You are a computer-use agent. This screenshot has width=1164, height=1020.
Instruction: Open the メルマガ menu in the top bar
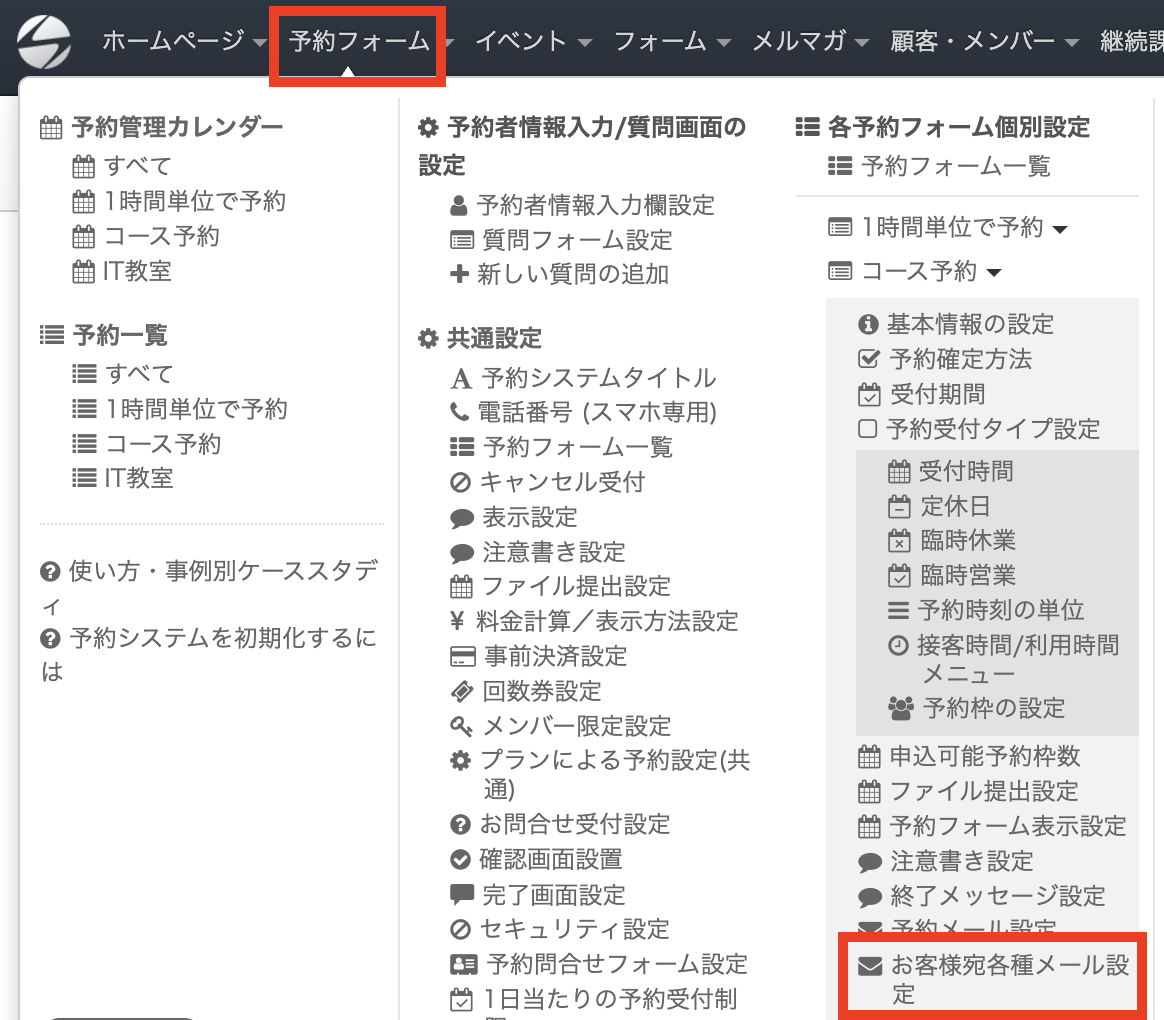[810, 42]
